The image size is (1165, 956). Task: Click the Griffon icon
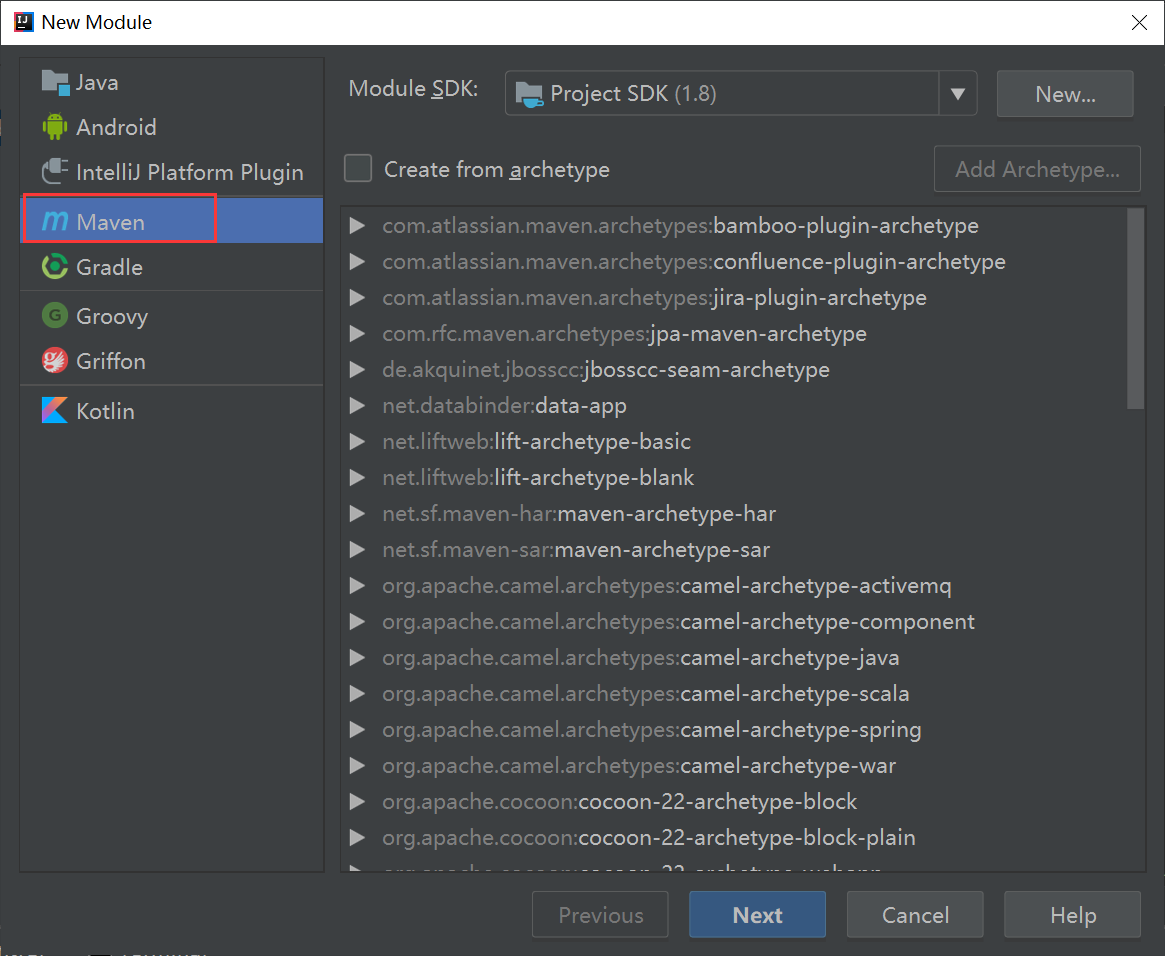point(55,361)
